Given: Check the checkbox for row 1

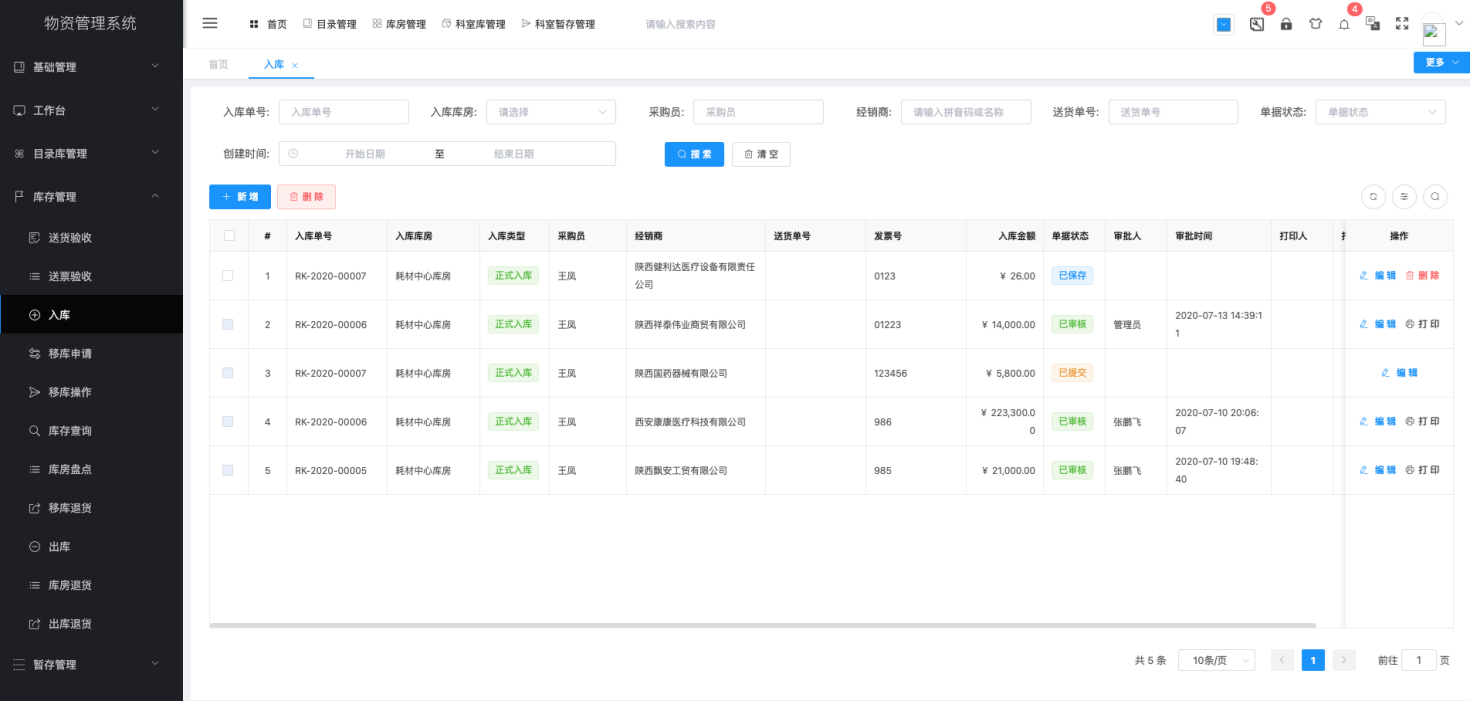Looking at the screenshot, I should pyautogui.click(x=228, y=275).
